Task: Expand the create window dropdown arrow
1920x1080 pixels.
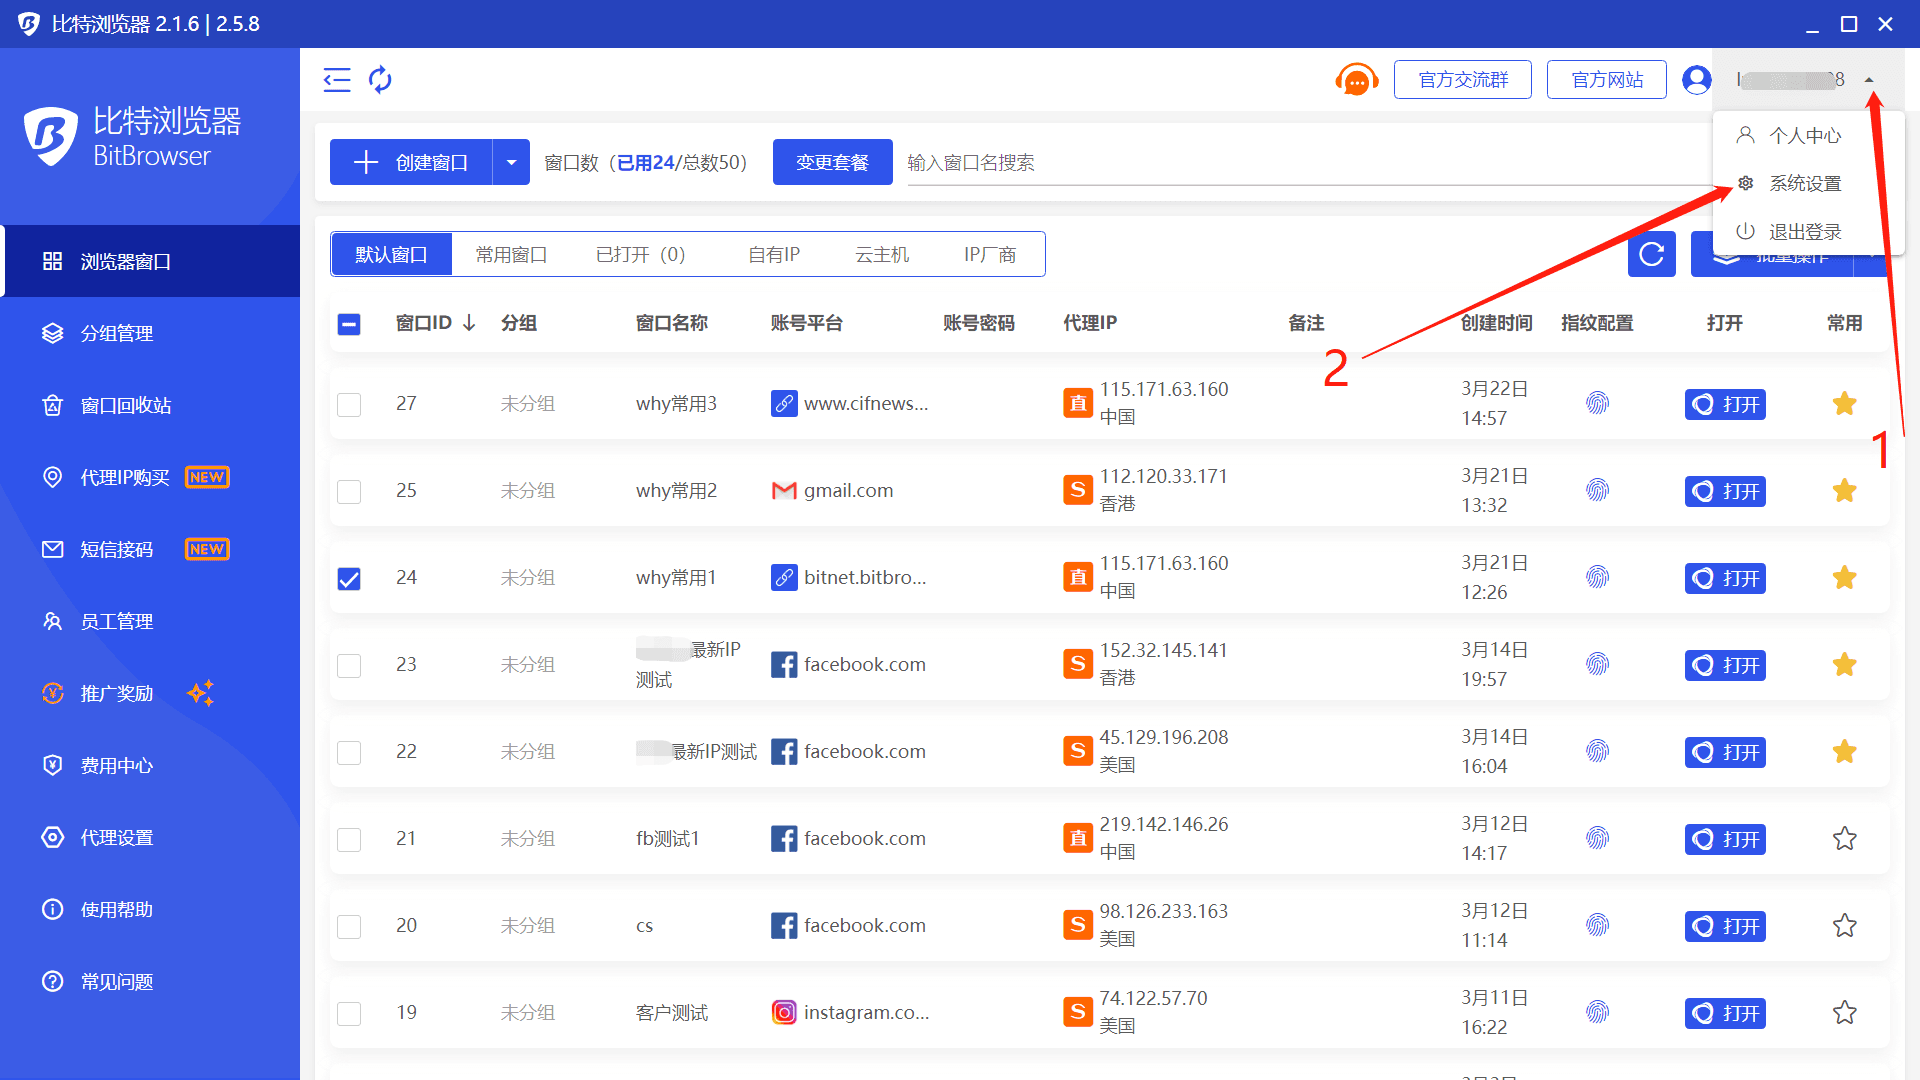Action: click(511, 162)
